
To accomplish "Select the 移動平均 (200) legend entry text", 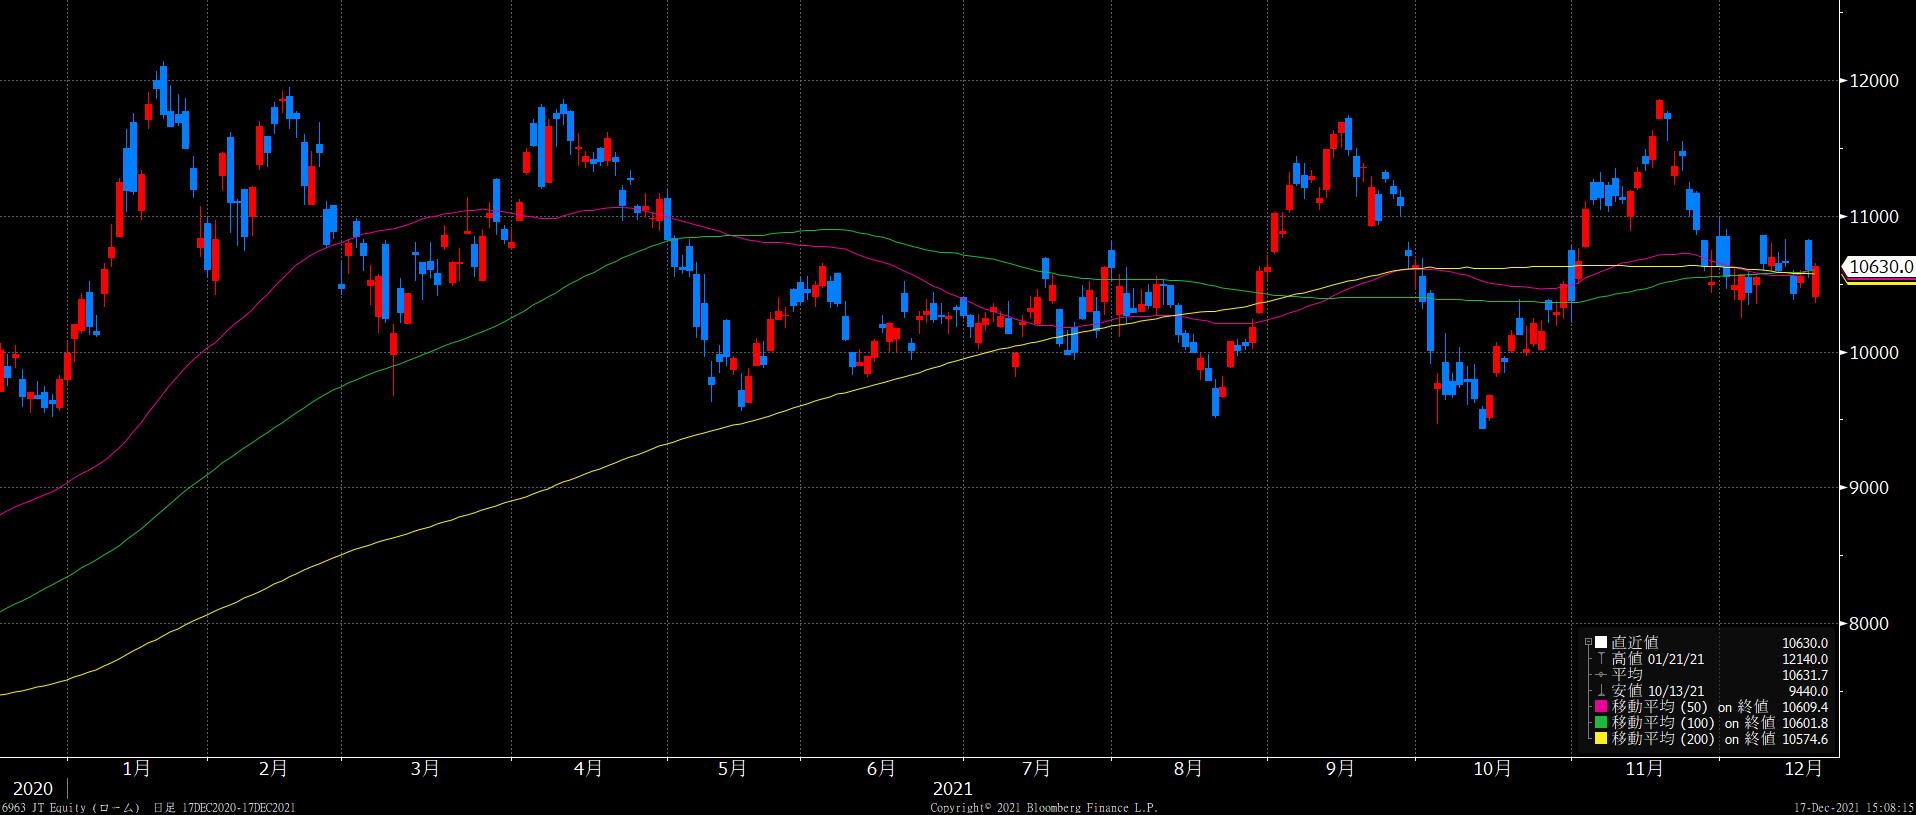I will pyautogui.click(x=1664, y=739).
